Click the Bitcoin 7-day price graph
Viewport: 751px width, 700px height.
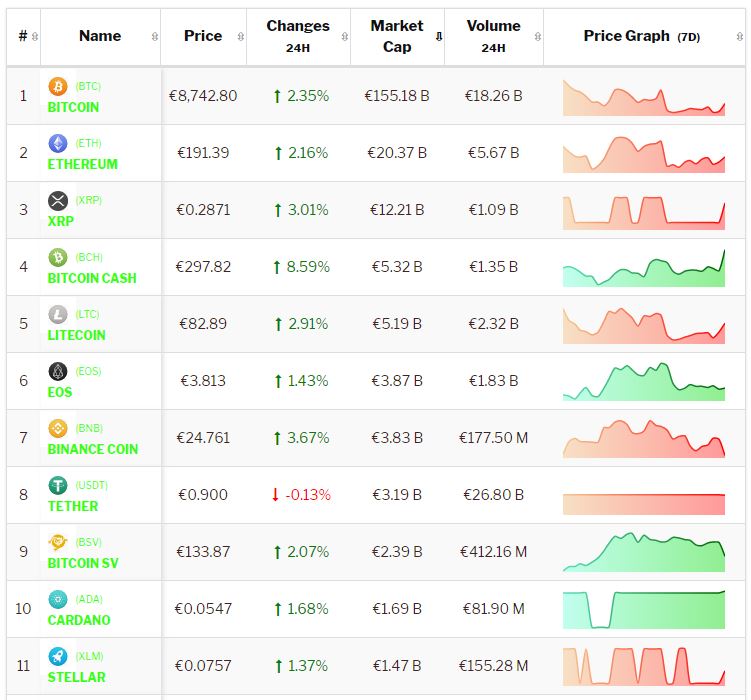point(643,97)
